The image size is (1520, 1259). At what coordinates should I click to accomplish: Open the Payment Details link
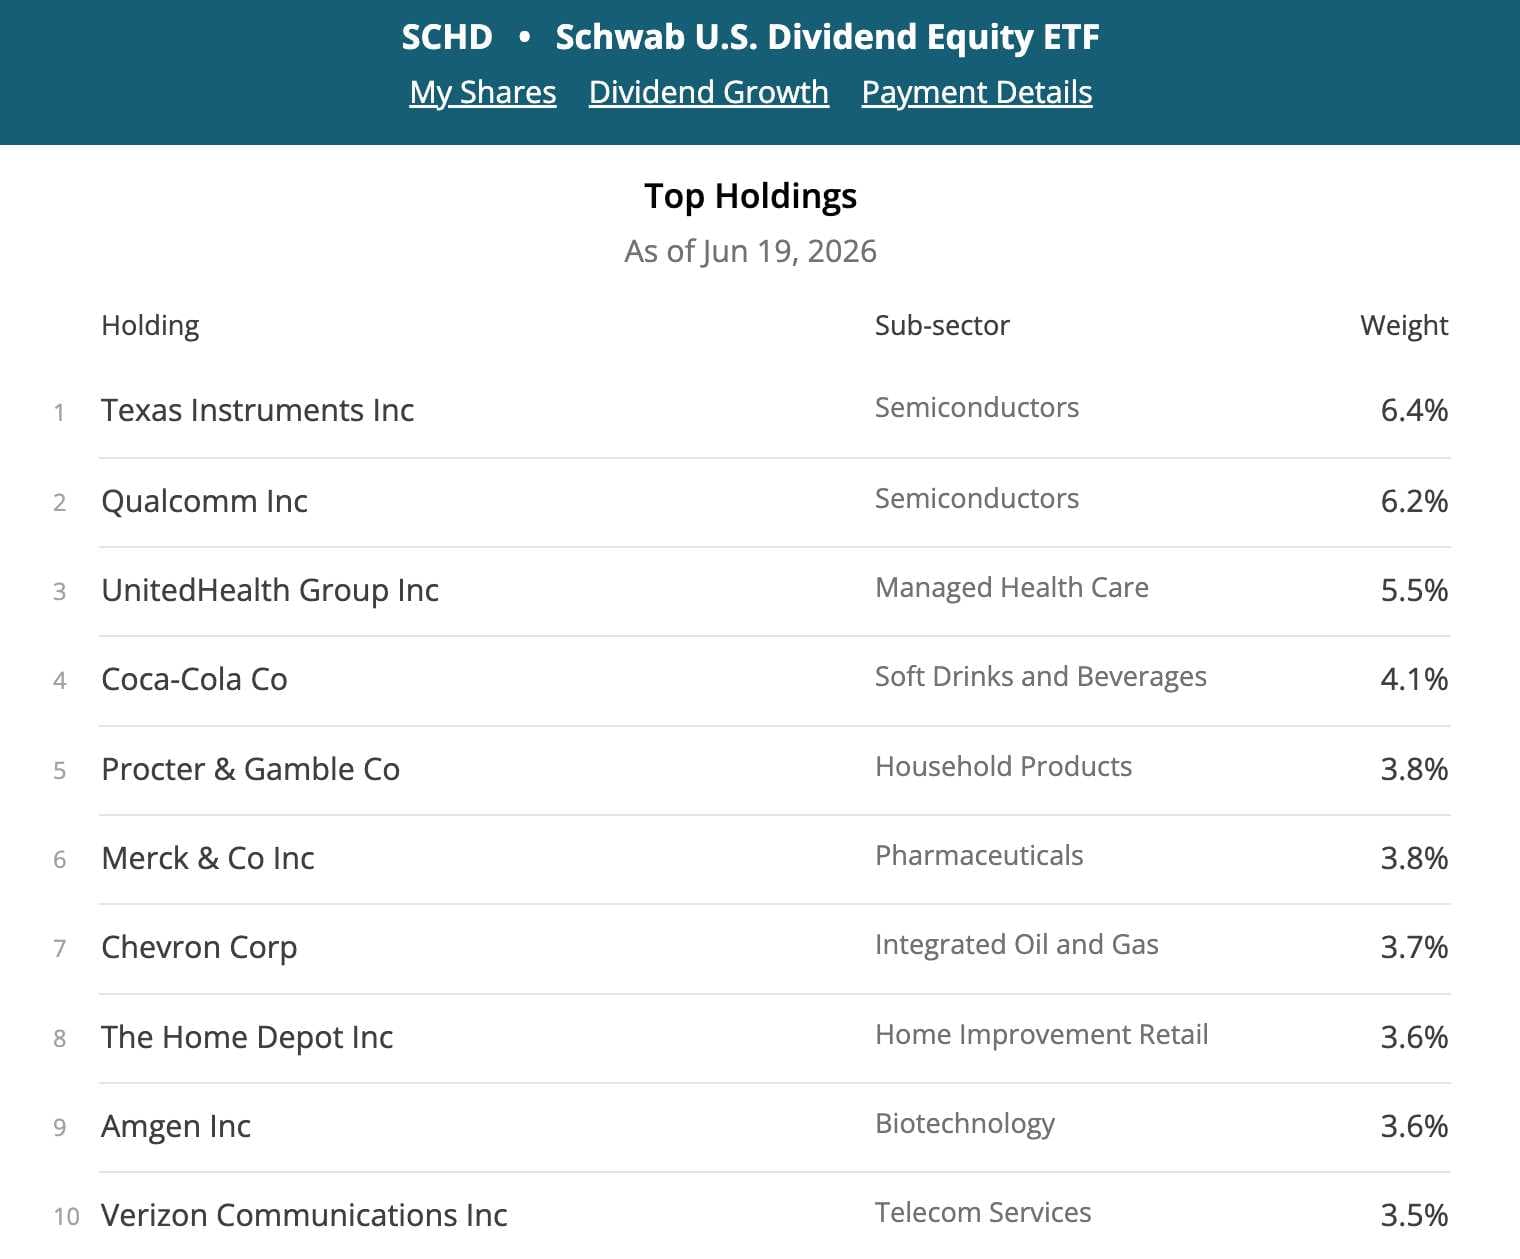pos(977,92)
